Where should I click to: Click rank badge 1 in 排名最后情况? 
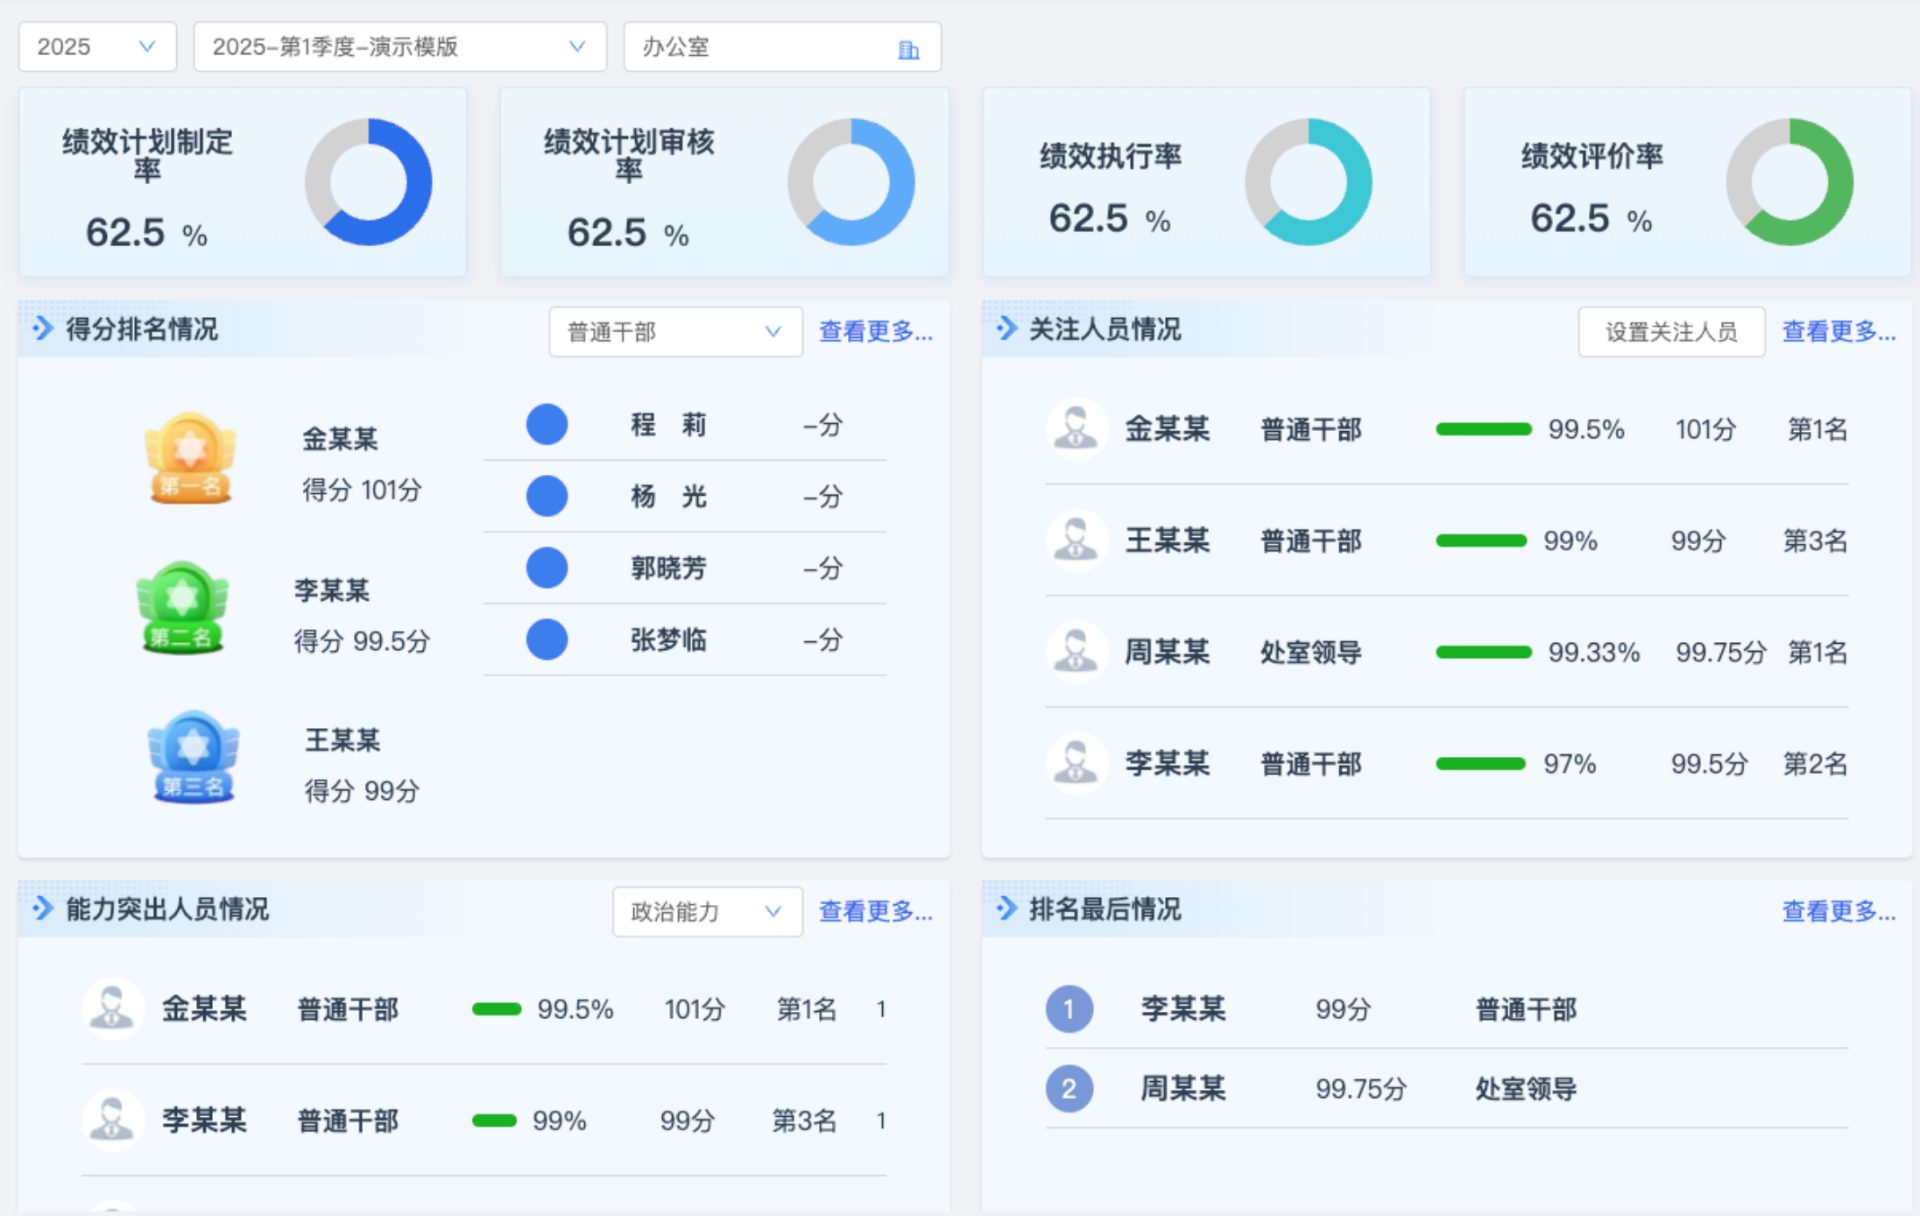[1069, 1009]
